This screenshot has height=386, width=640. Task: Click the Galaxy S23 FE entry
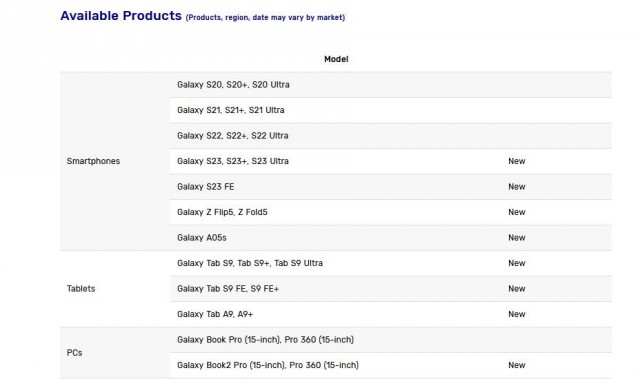[205, 187]
